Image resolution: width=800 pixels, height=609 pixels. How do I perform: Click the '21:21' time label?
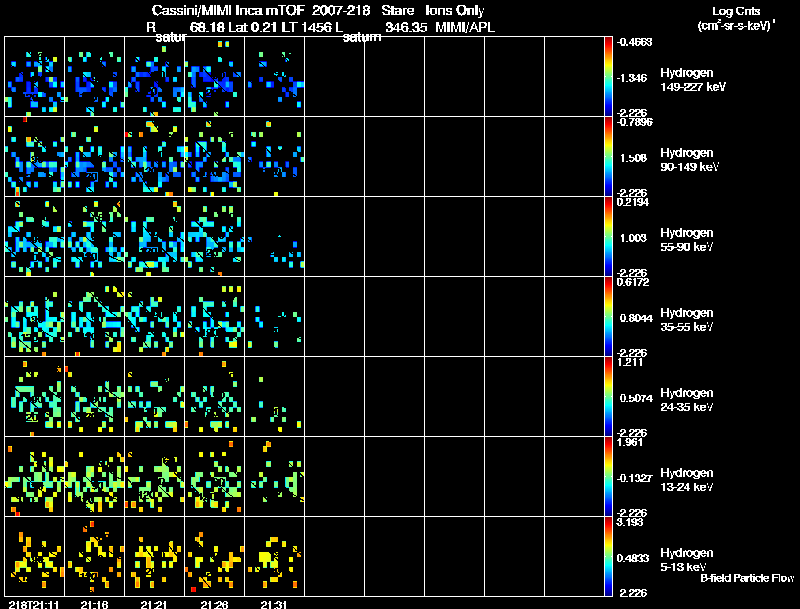coord(154,604)
